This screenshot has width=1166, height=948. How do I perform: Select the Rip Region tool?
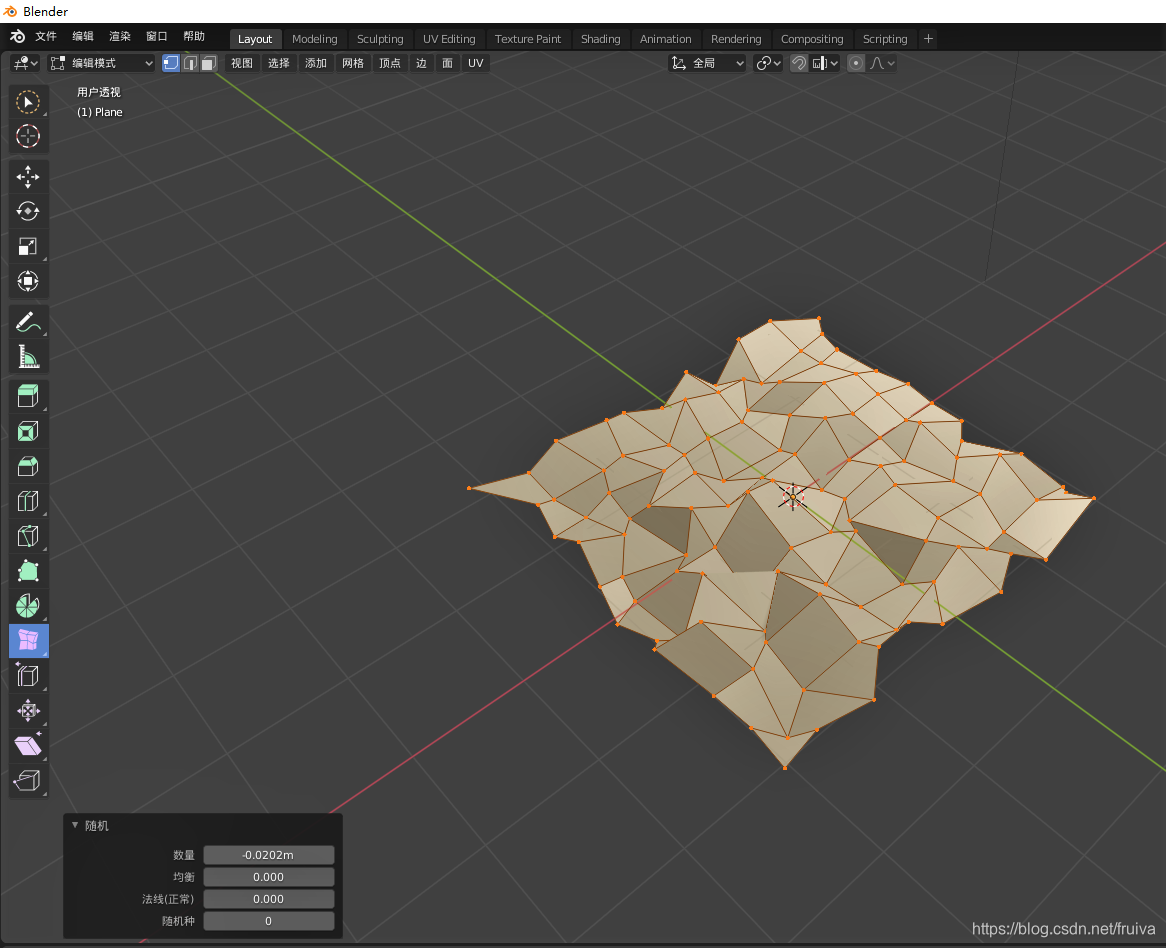tap(28, 781)
